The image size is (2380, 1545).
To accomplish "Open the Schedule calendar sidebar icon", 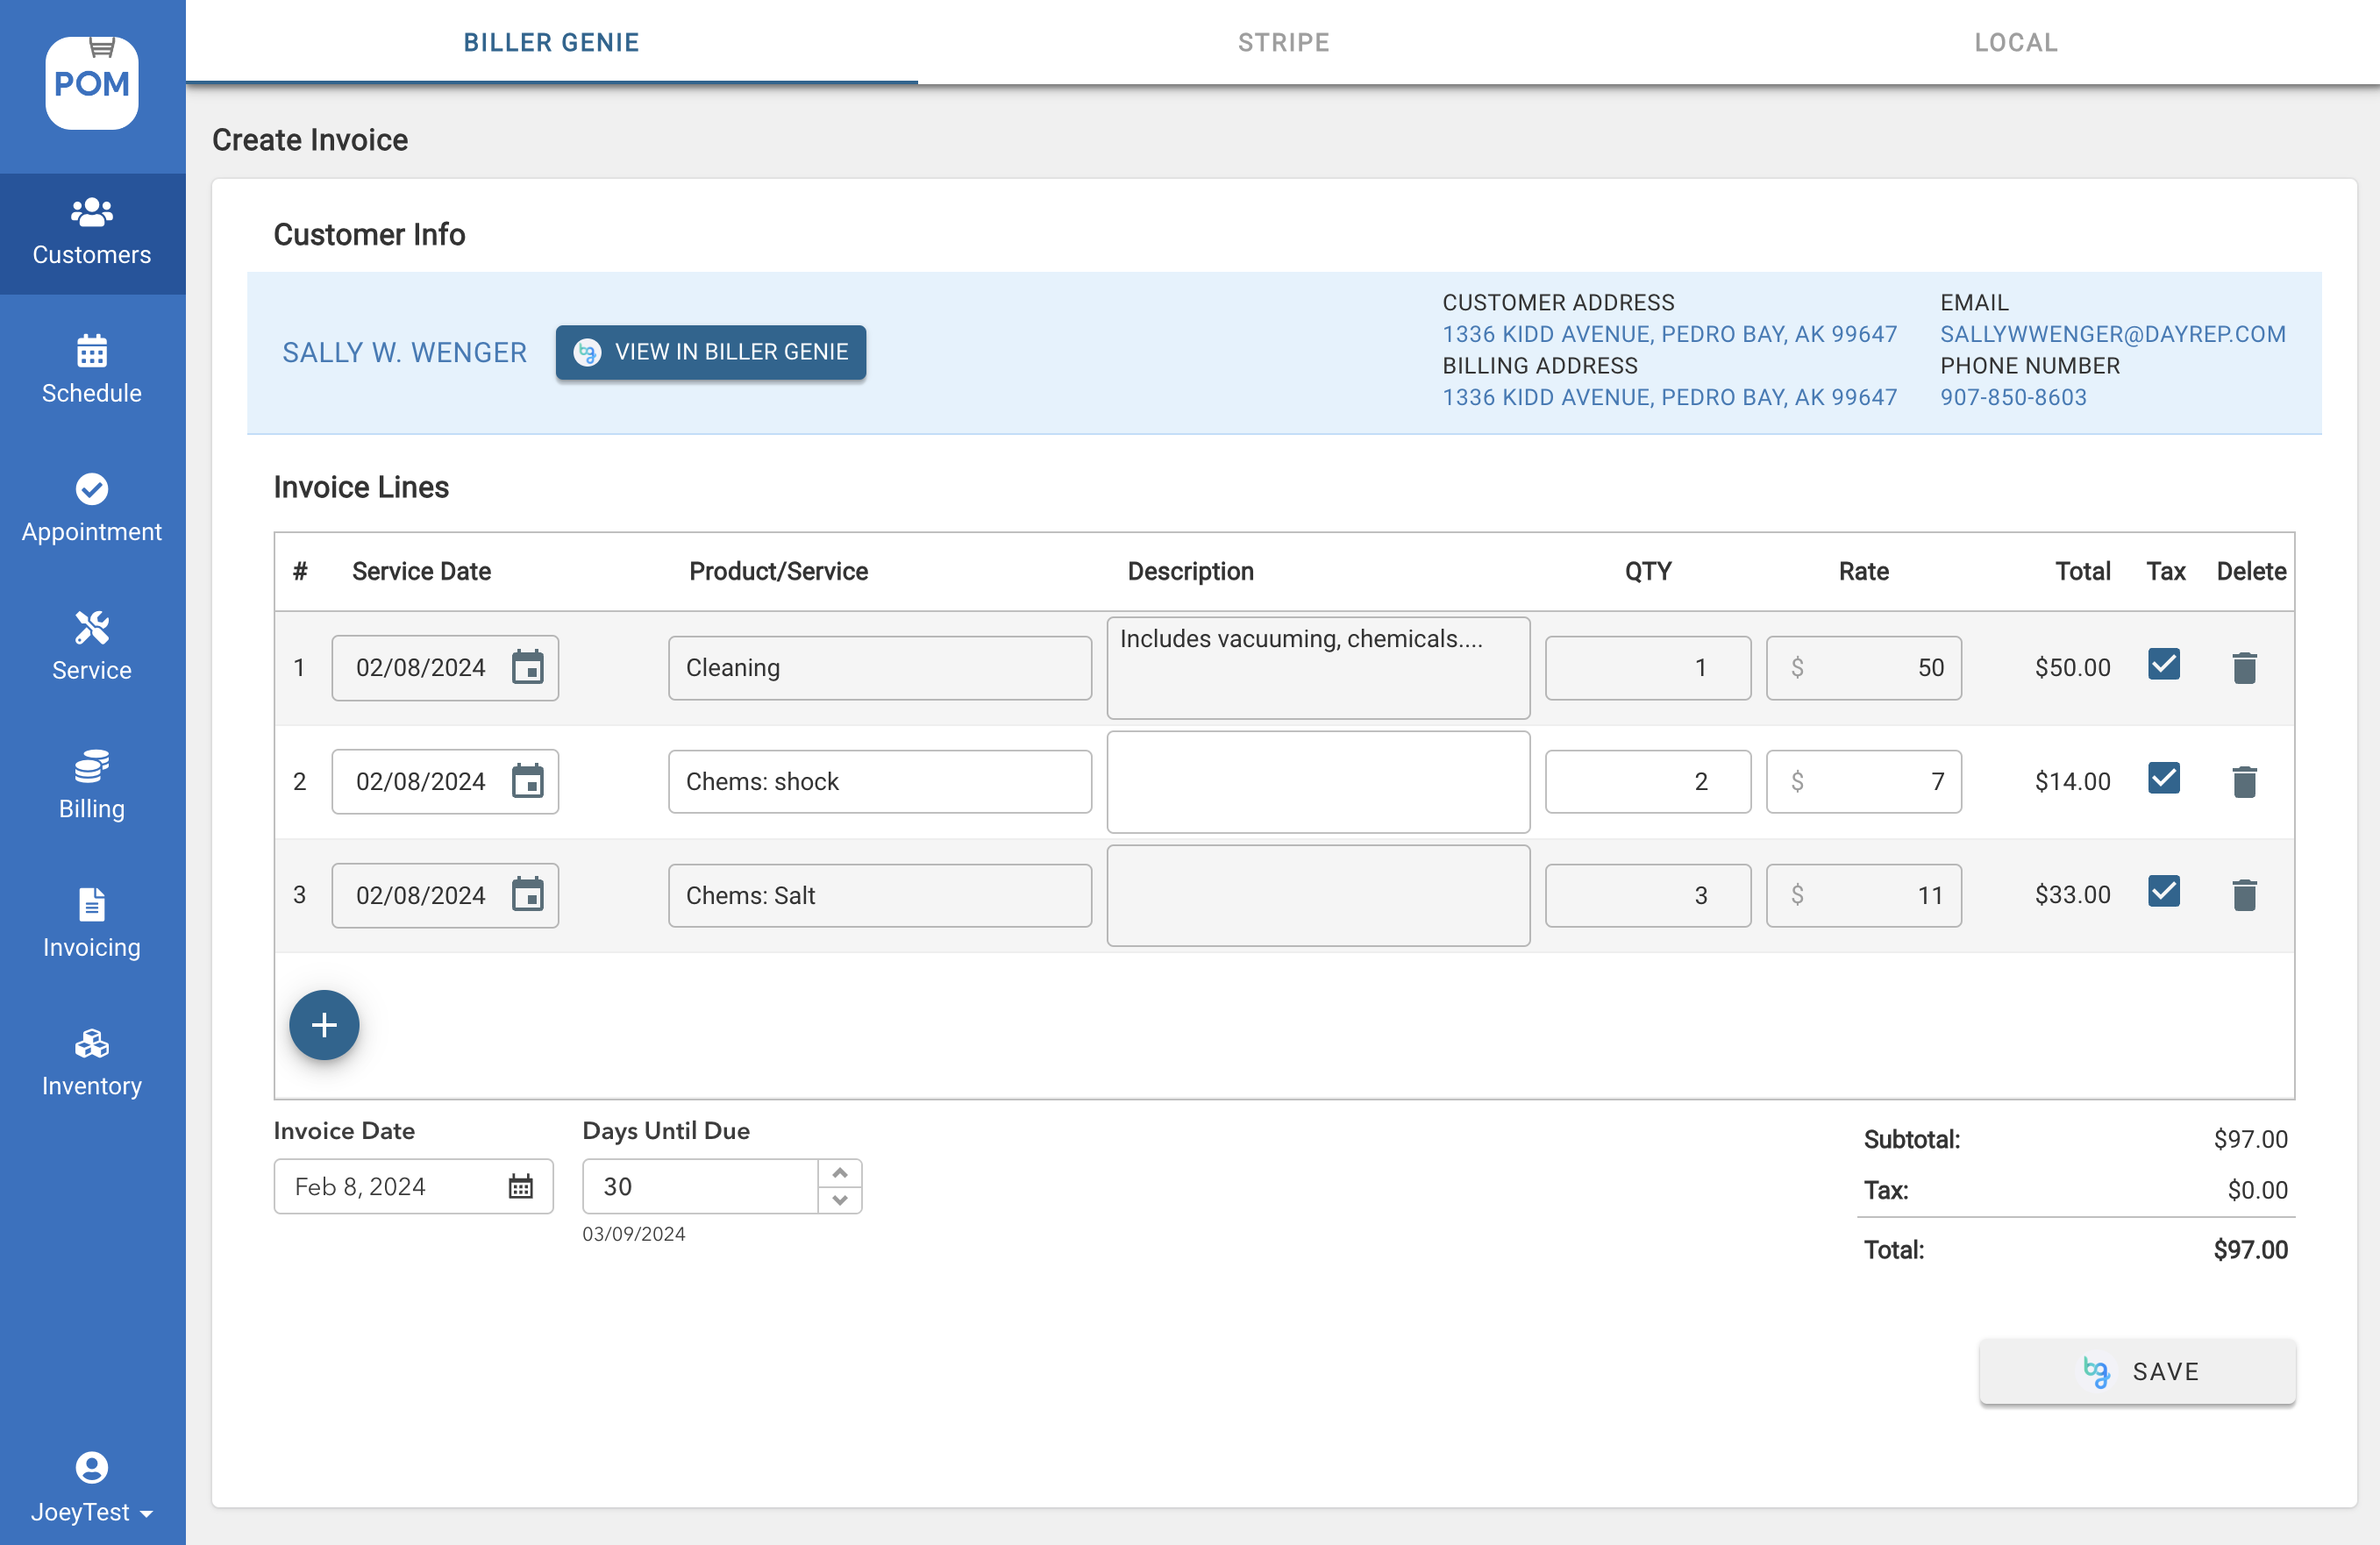I will click(91, 352).
